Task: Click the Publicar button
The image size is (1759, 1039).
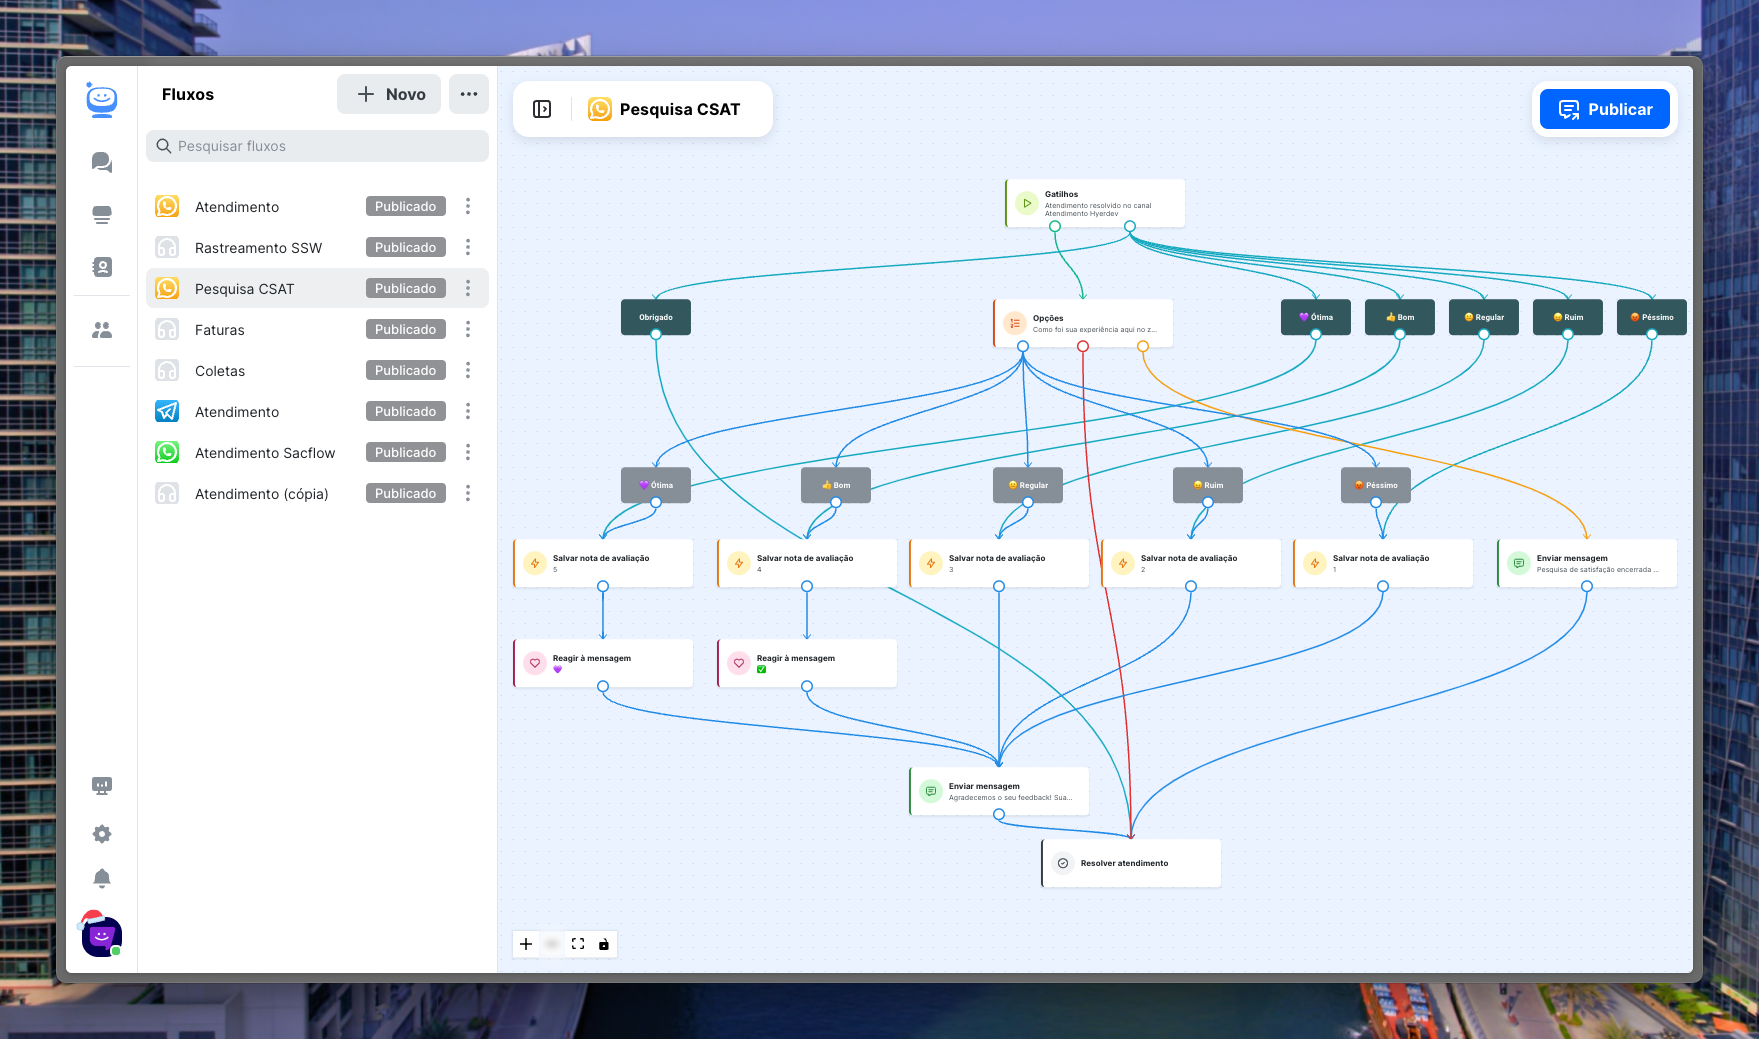Action: (1605, 109)
